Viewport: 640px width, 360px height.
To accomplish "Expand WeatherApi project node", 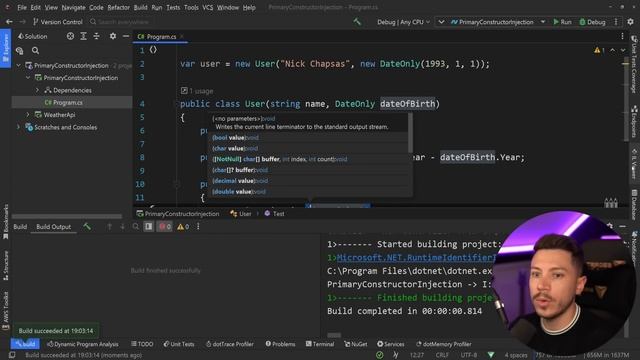I will pyautogui.click(x=28, y=115).
